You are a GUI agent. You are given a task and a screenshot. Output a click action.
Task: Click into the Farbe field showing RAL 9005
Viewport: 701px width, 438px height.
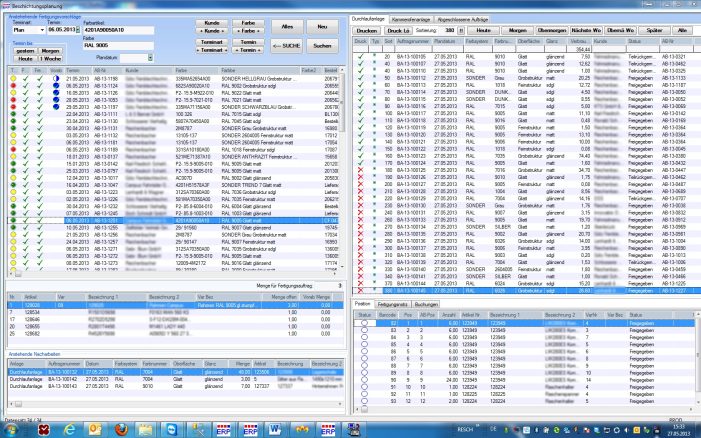coord(118,46)
